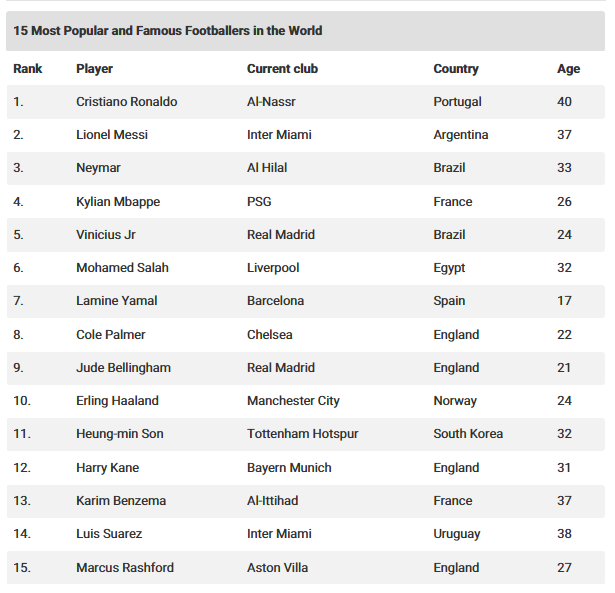Click Aston Villa in Marcus Rashford's row
This screenshot has width=615, height=593.
tap(278, 568)
